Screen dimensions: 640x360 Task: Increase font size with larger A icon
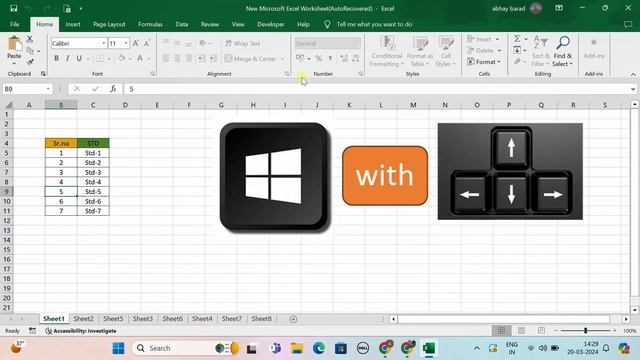[x=136, y=43]
